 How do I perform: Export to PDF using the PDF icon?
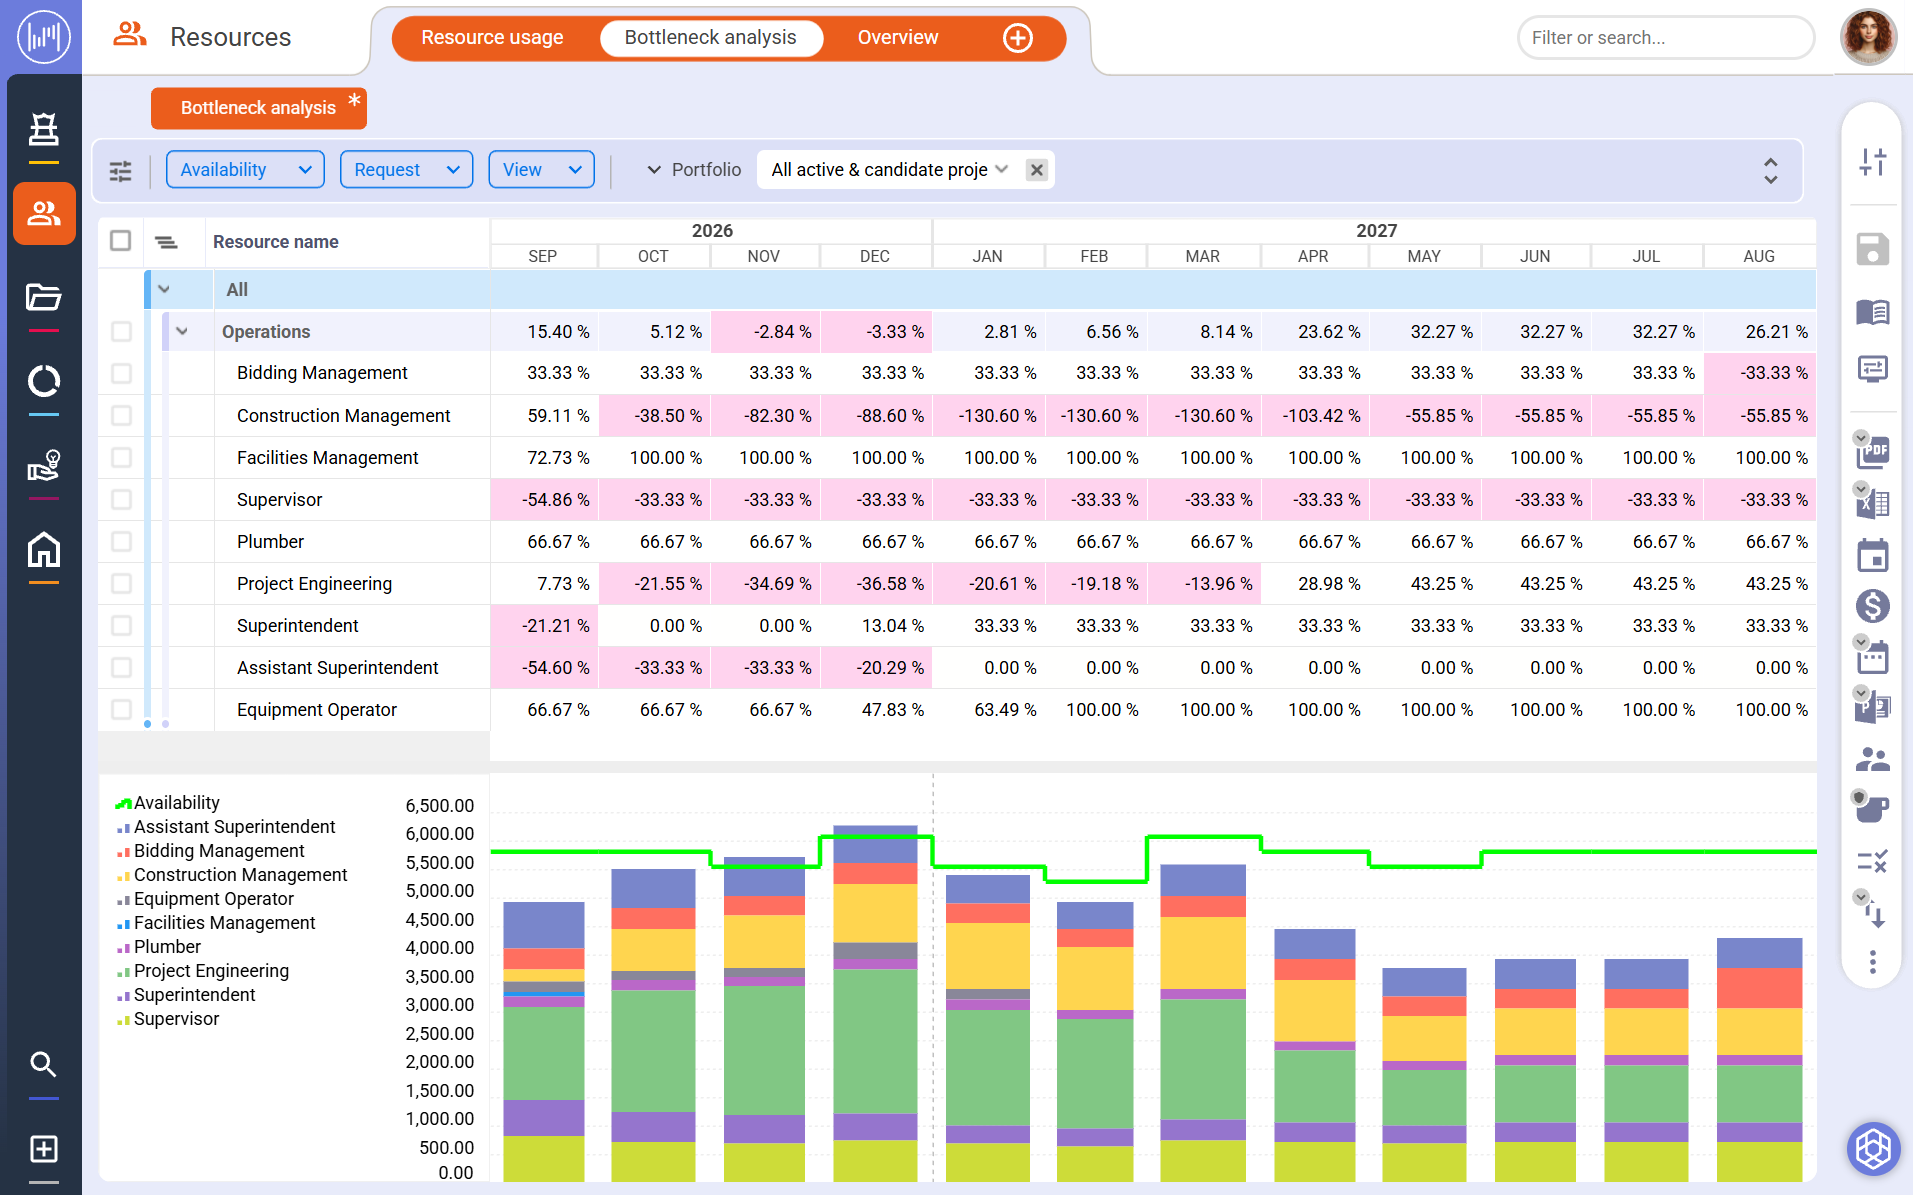coord(1873,451)
